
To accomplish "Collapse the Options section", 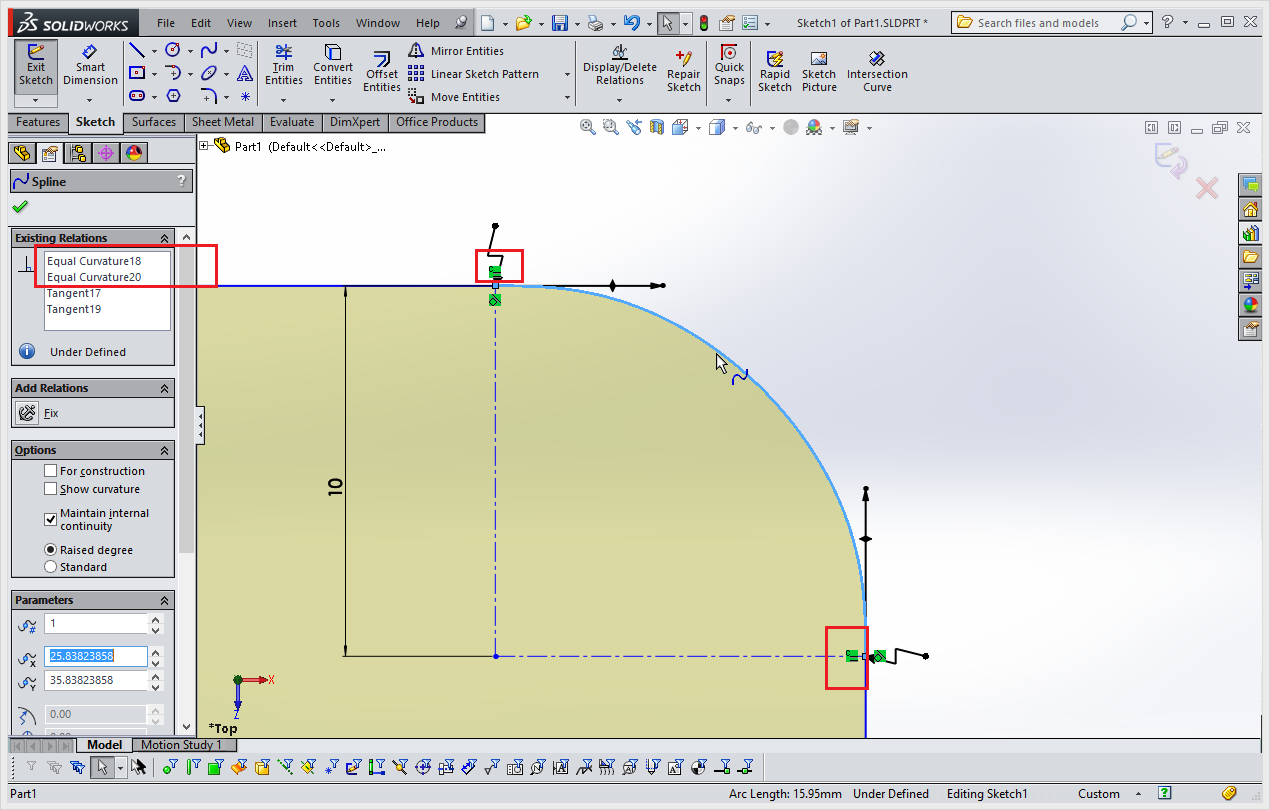I will point(165,450).
